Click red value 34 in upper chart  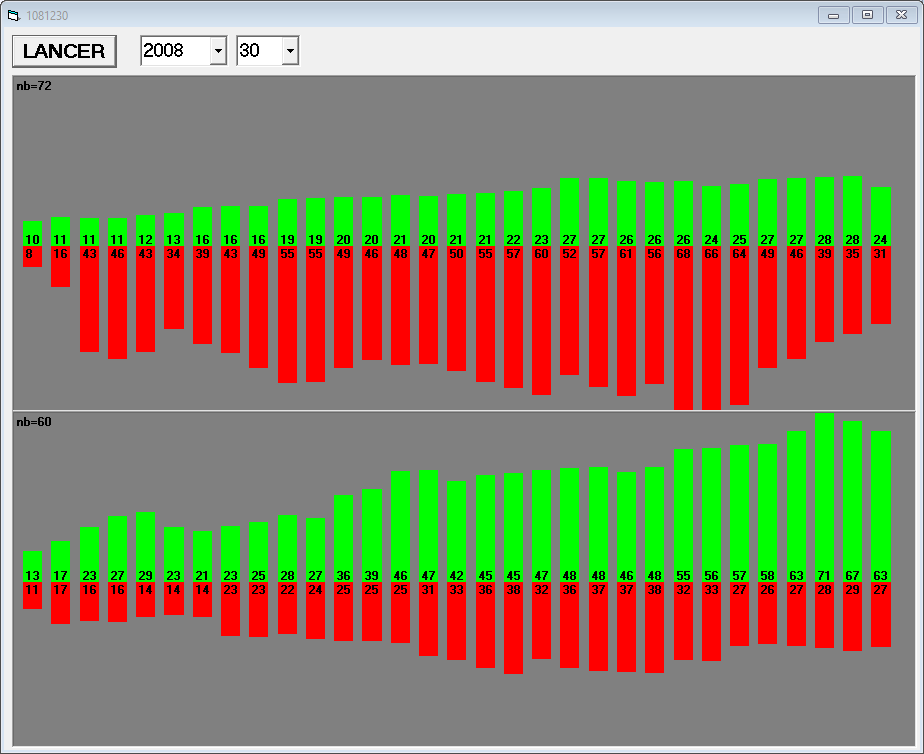(x=173, y=254)
